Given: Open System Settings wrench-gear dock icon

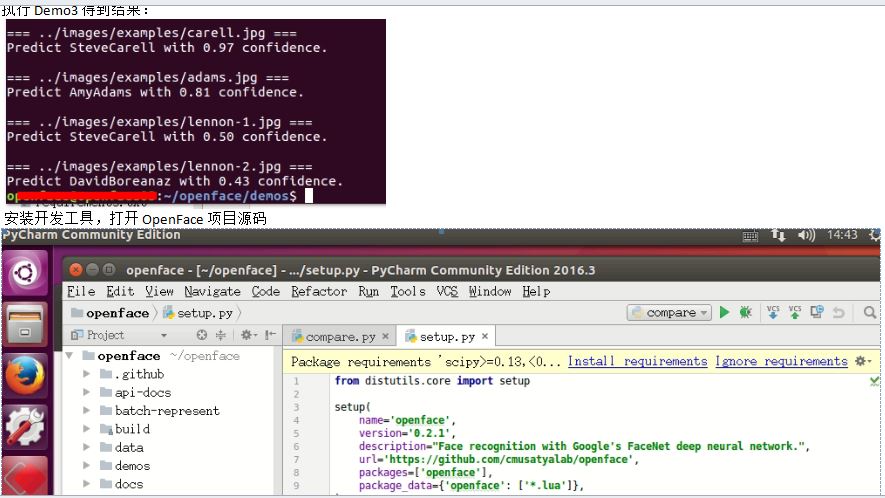Looking at the screenshot, I should 25,427.
